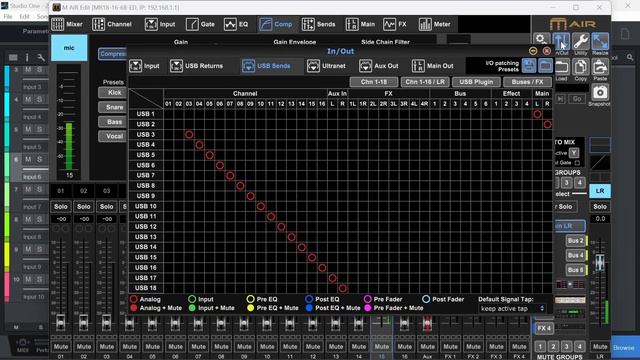Click the mic channel label box

pos(69,48)
